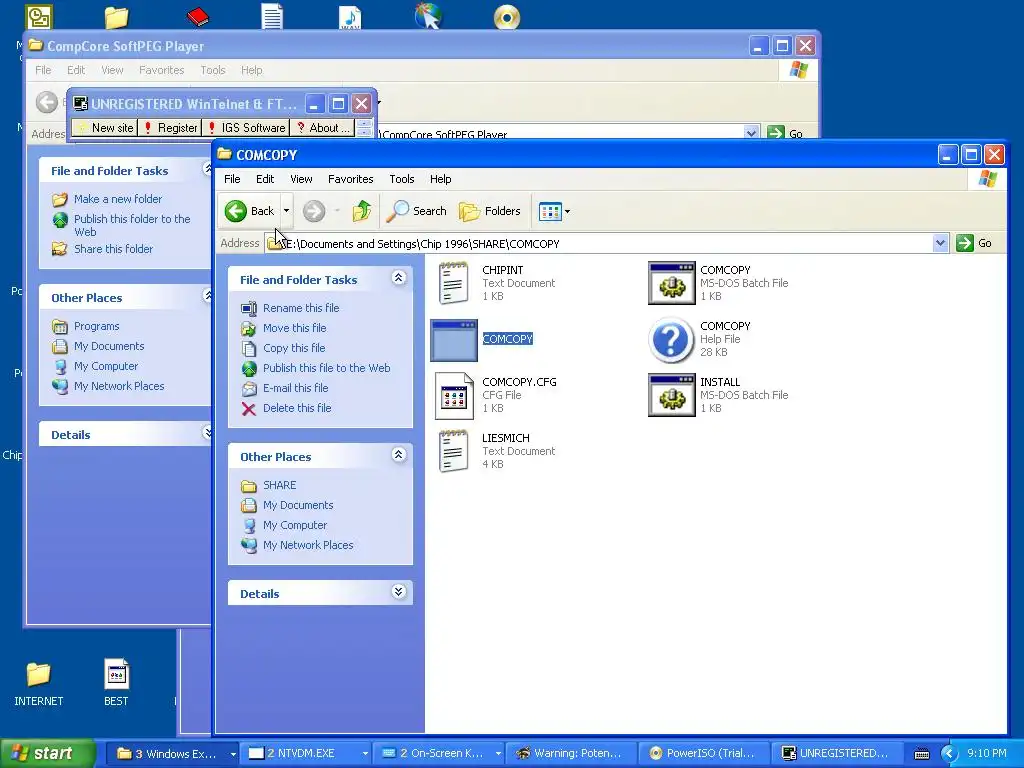The height and width of the screenshot is (768, 1024).
Task: Open File menu in COMCOPY window
Action: click(232, 179)
